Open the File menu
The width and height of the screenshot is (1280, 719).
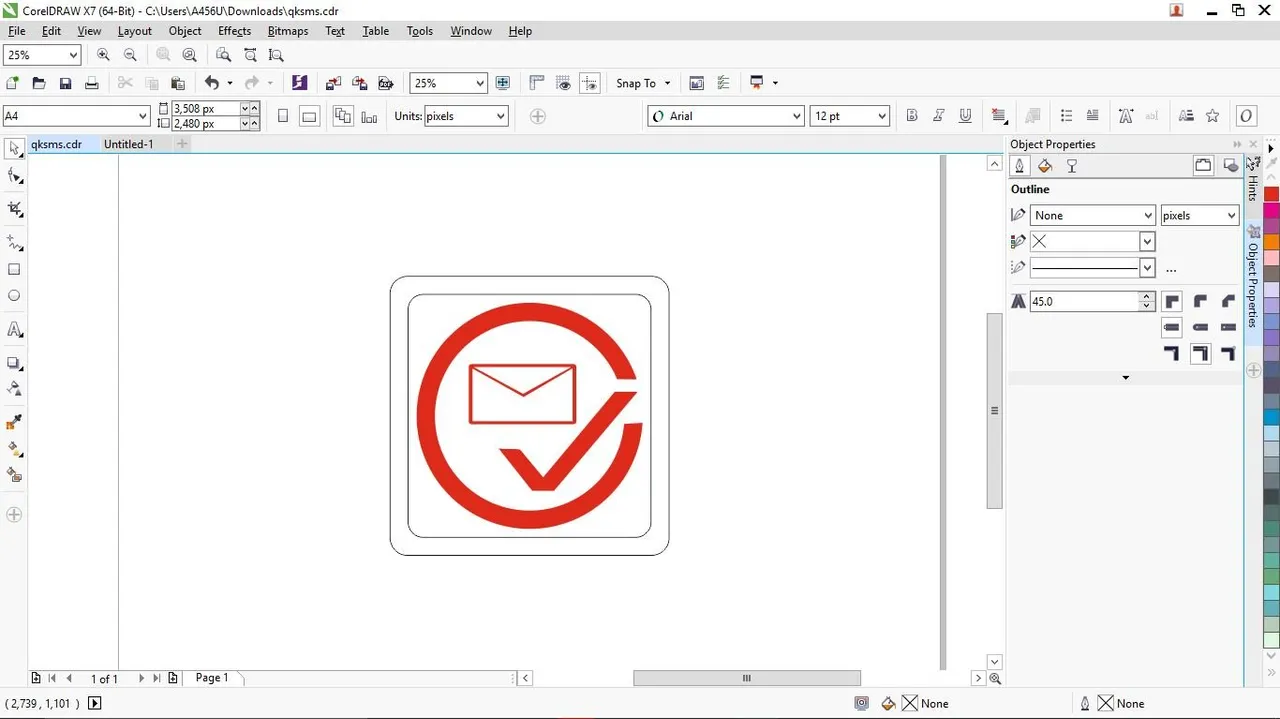pos(17,31)
